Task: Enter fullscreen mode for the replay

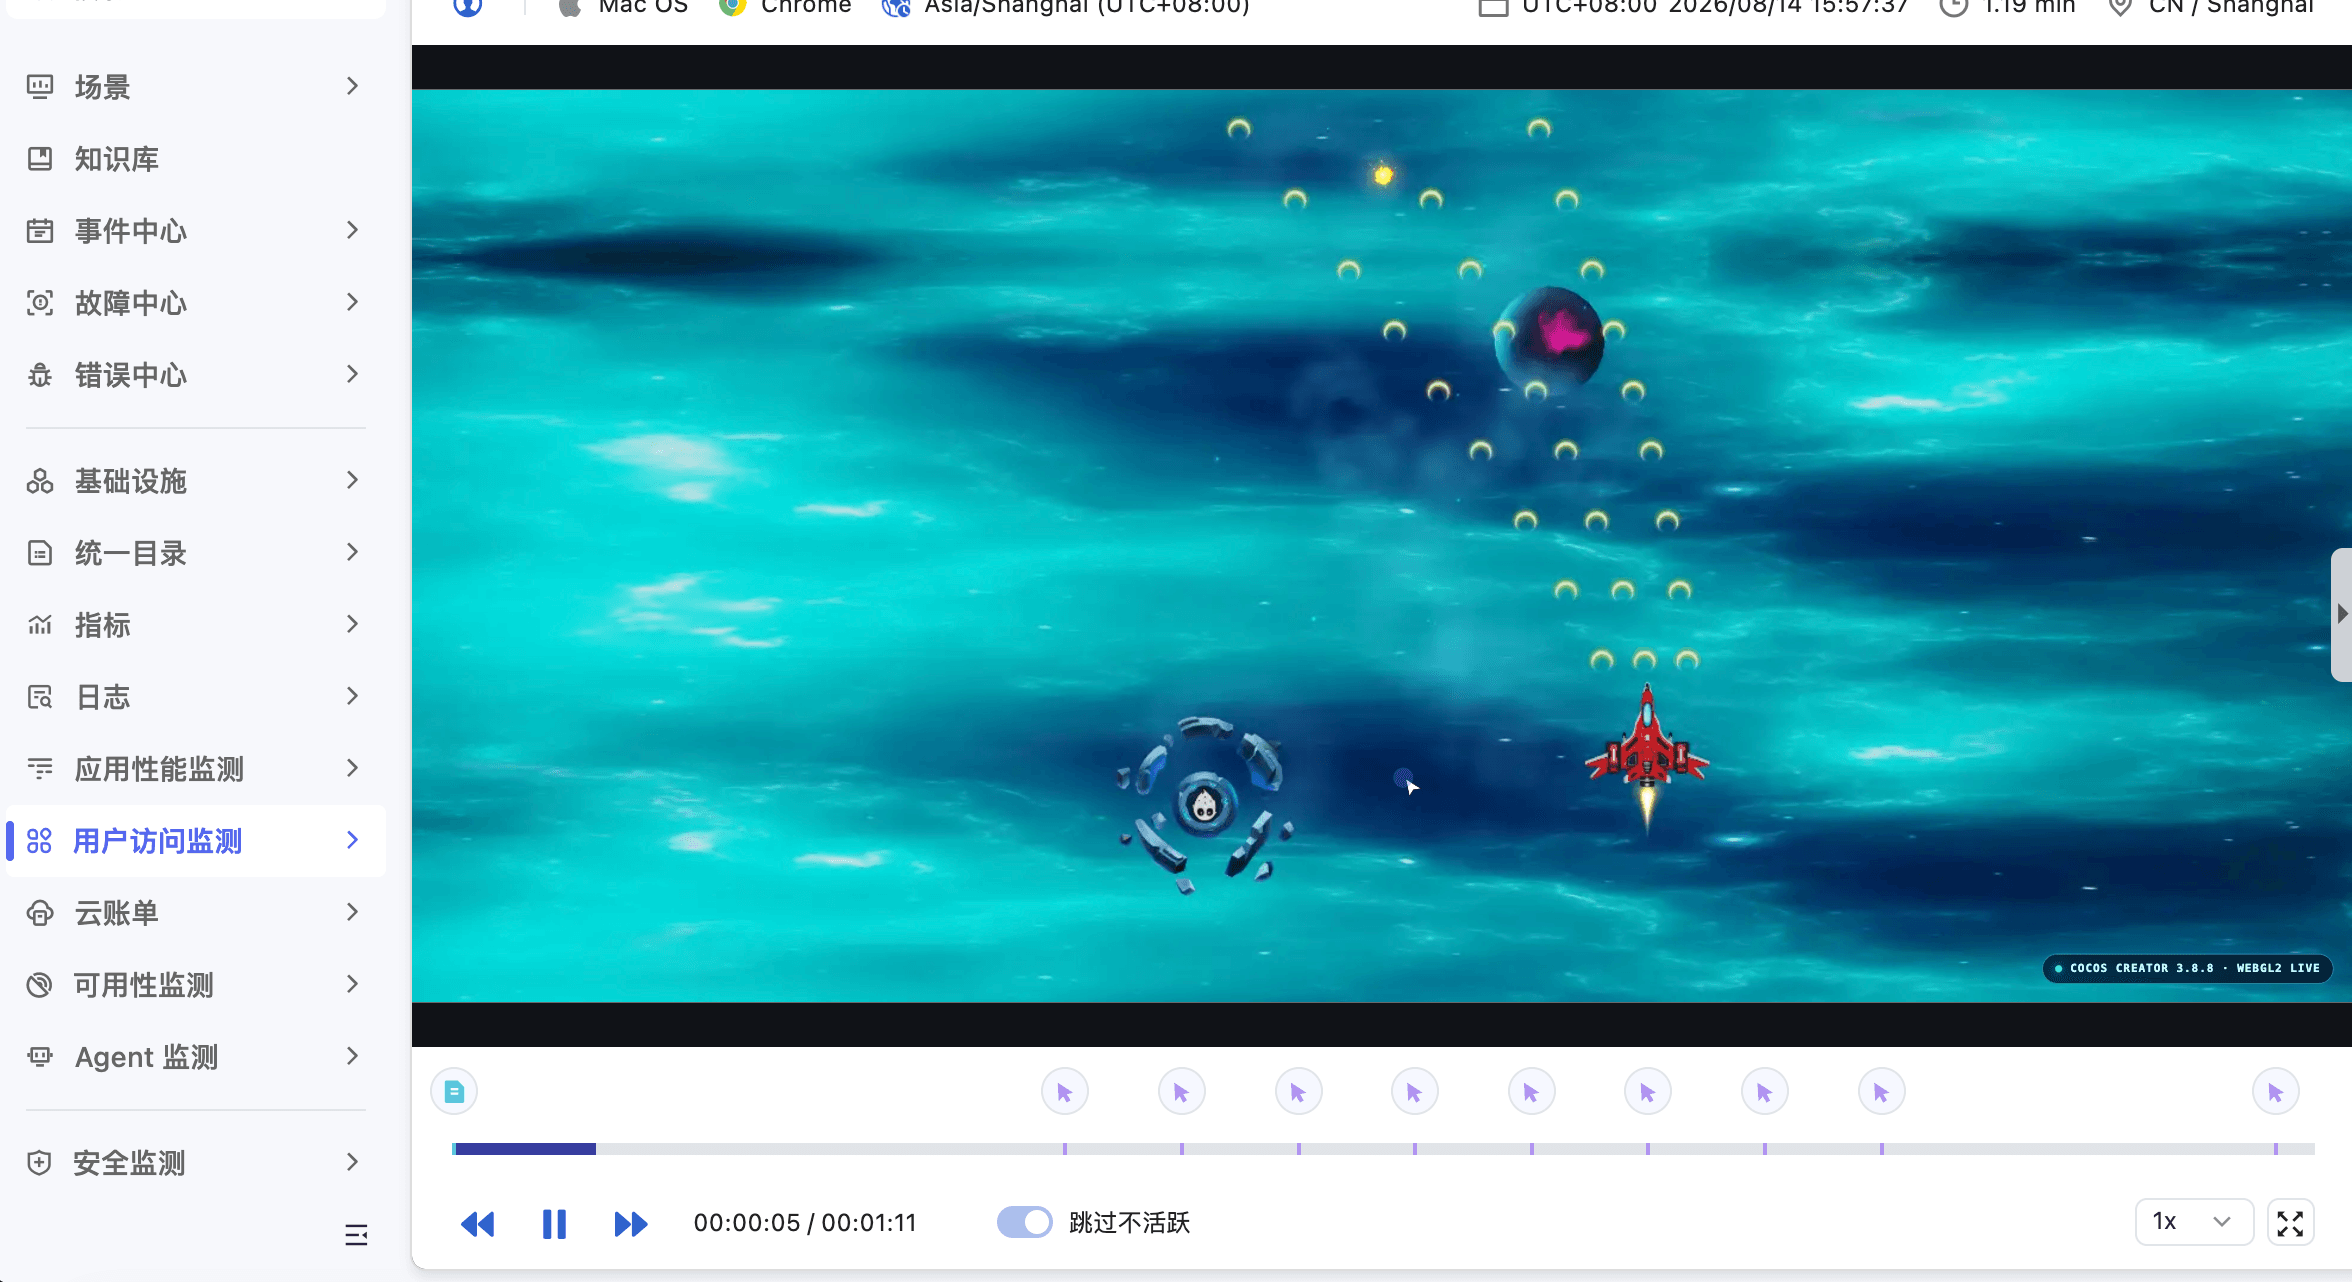Action: pos(2290,1223)
